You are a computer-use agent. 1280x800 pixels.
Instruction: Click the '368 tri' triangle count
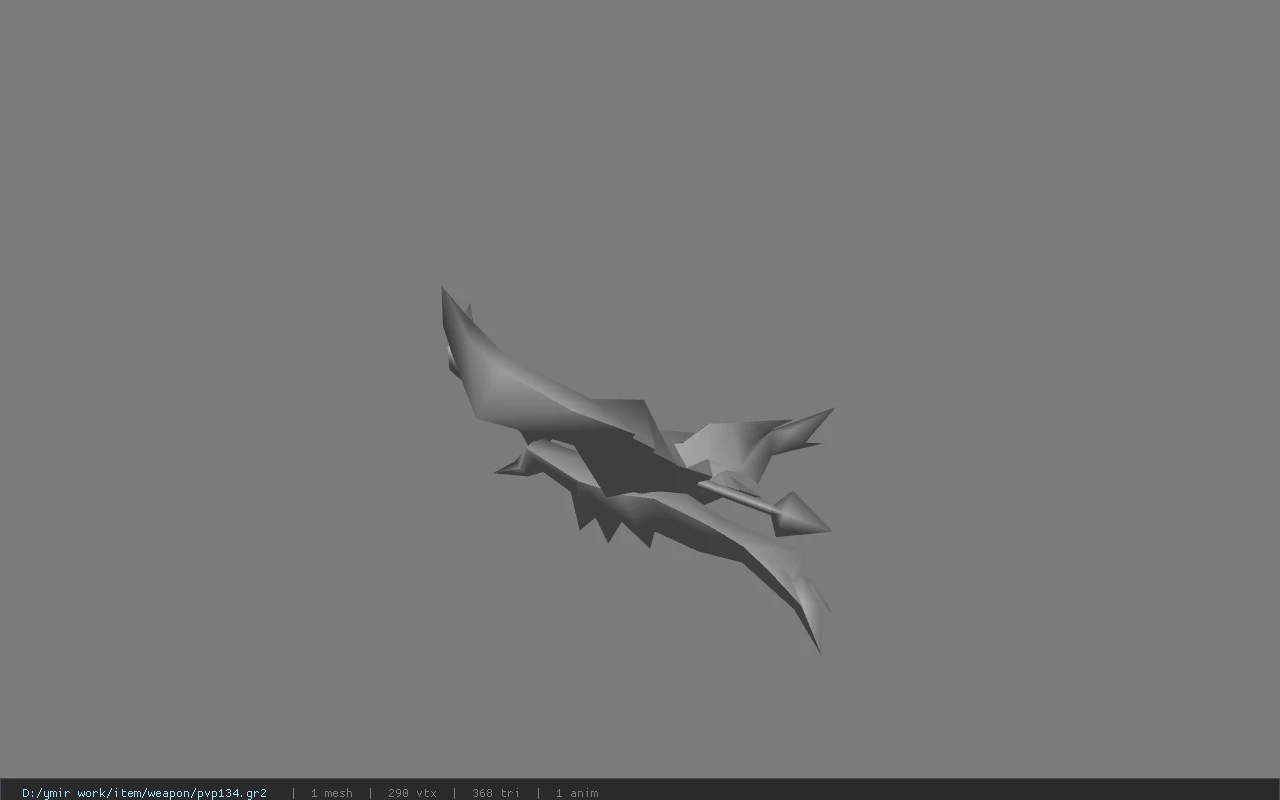pyautogui.click(x=495, y=793)
